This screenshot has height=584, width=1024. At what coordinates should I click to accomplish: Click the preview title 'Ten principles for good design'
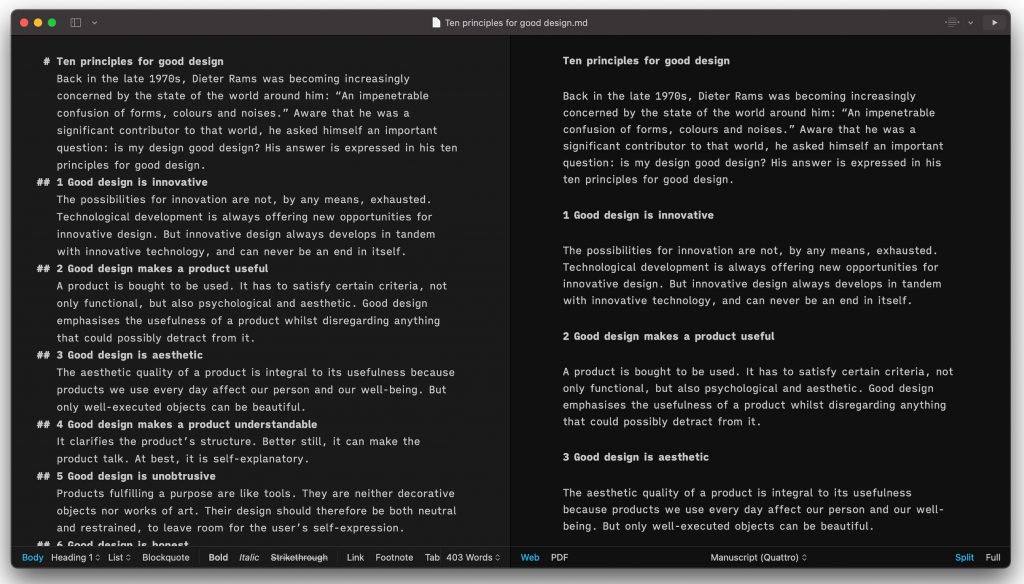pyautogui.click(x=646, y=61)
